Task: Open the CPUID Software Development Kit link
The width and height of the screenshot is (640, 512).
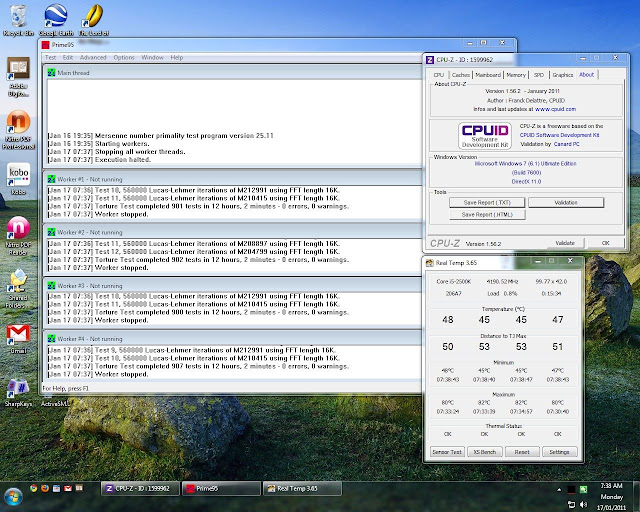Action: pos(559,135)
